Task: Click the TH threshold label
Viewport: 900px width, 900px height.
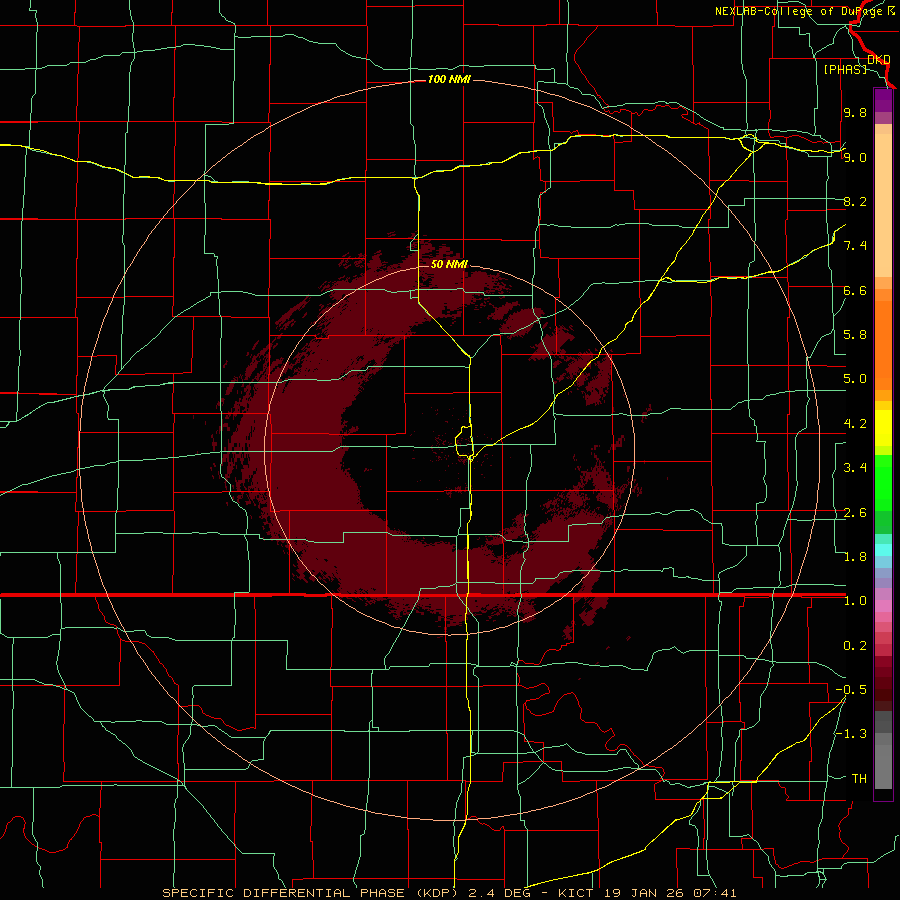Action: pyautogui.click(x=859, y=779)
